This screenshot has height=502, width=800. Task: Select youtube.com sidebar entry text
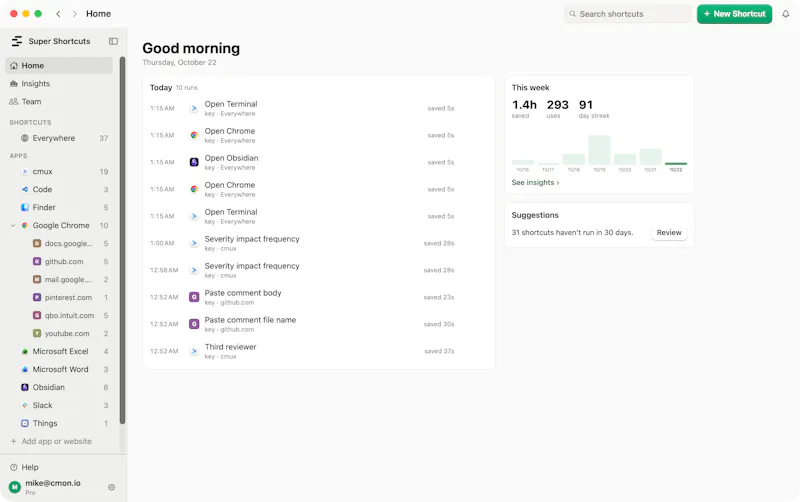tap(67, 333)
